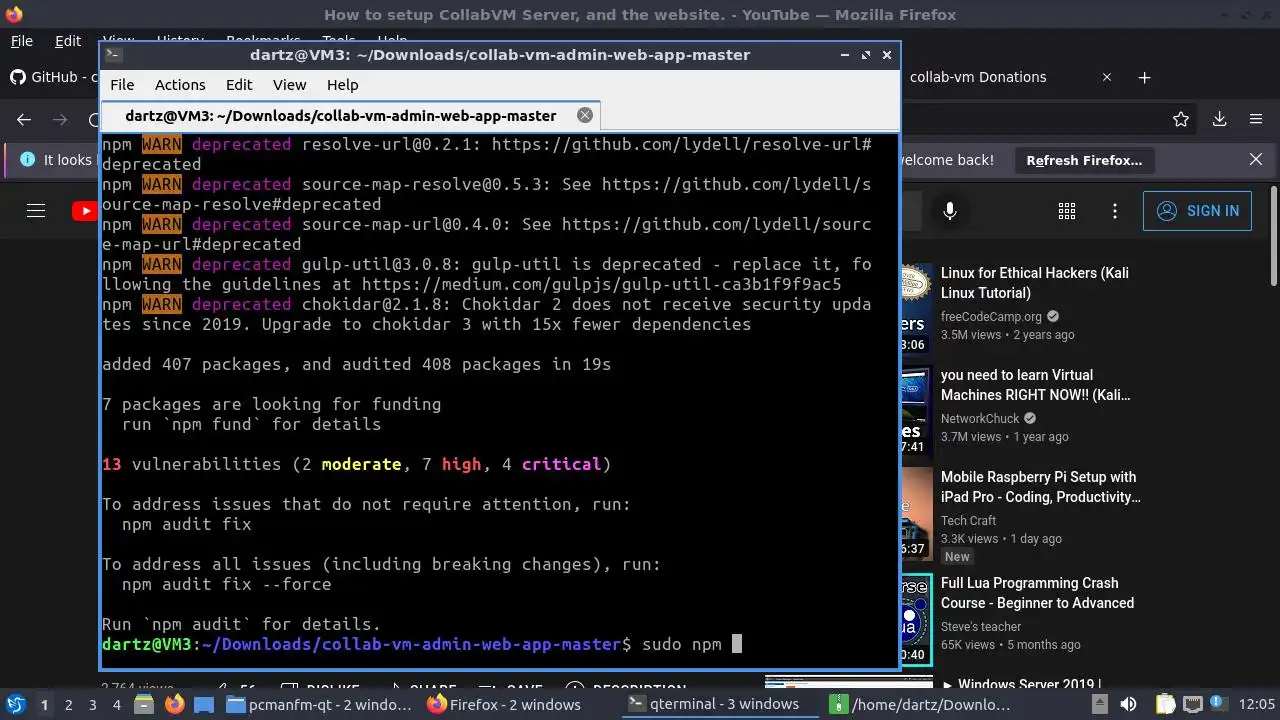Click the YouTube SIGN IN button
Image resolution: width=1280 pixels, height=720 pixels.
click(1197, 211)
